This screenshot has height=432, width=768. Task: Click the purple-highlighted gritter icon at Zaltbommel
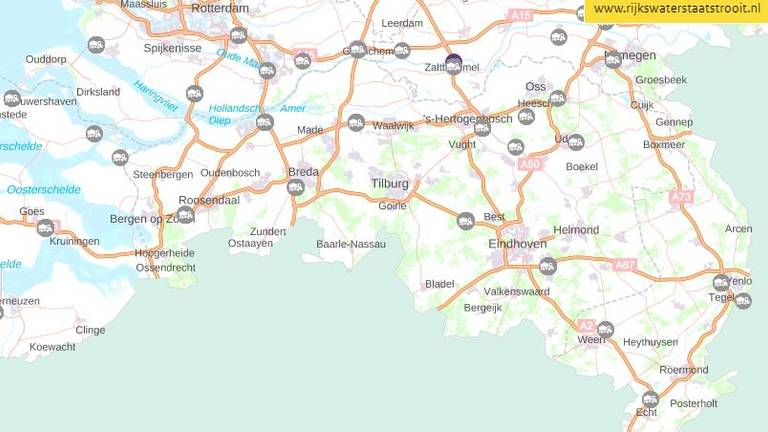point(454,64)
